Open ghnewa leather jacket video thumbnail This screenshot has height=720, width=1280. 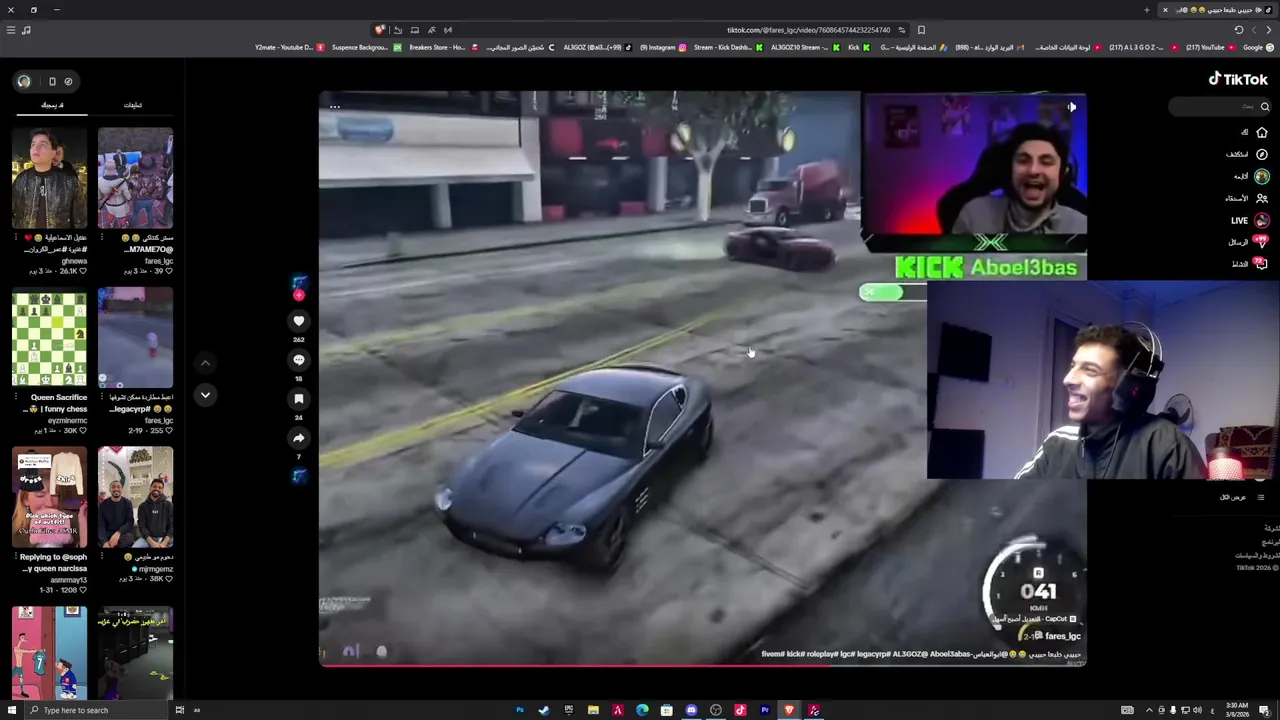point(49,178)
